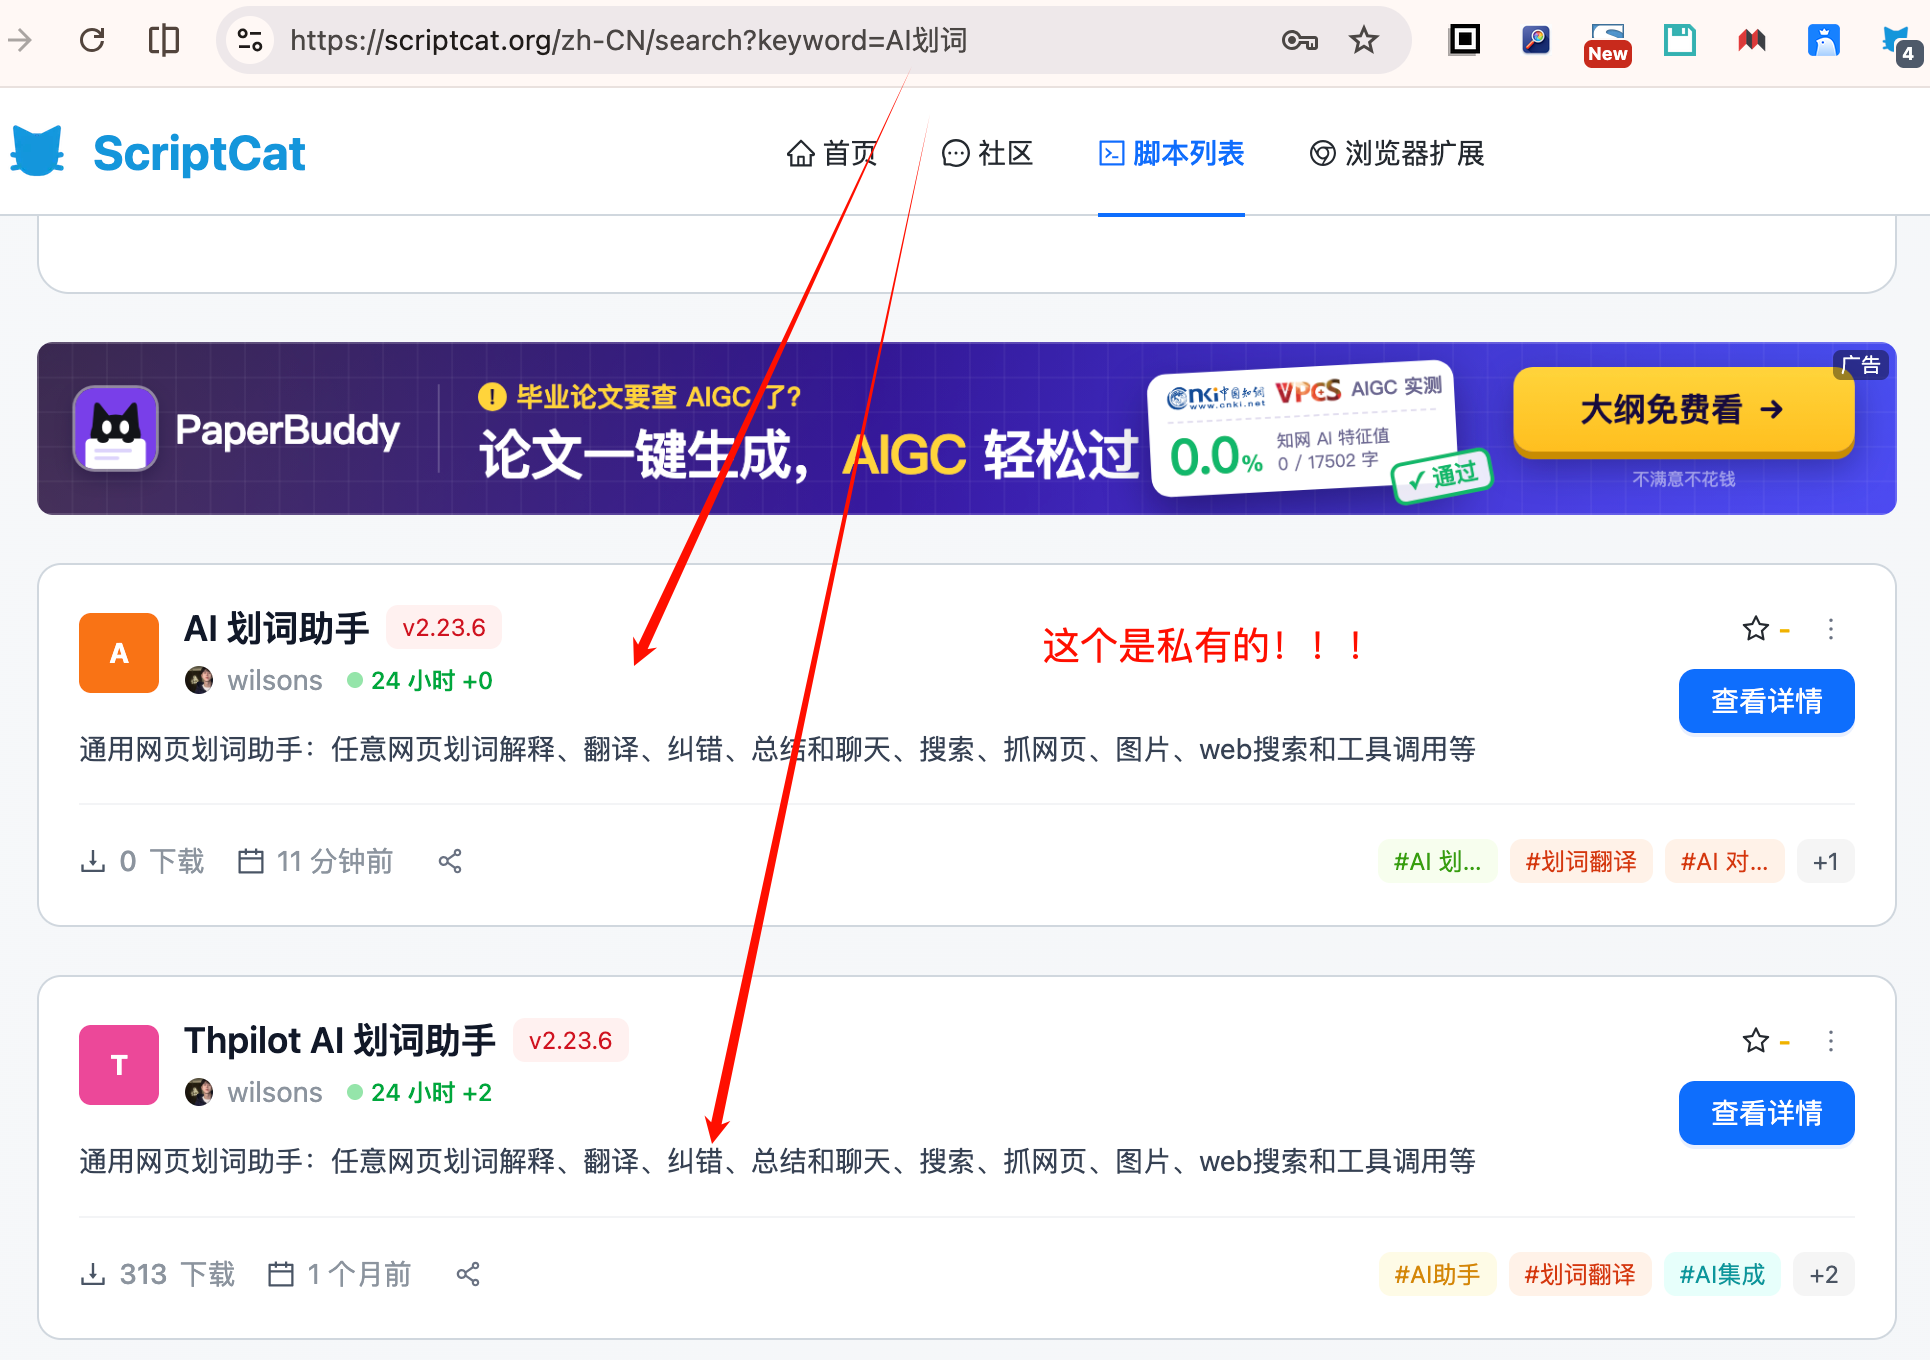Open the 社区 navigation item
1930x1360 pixels.
coord(987,153)
